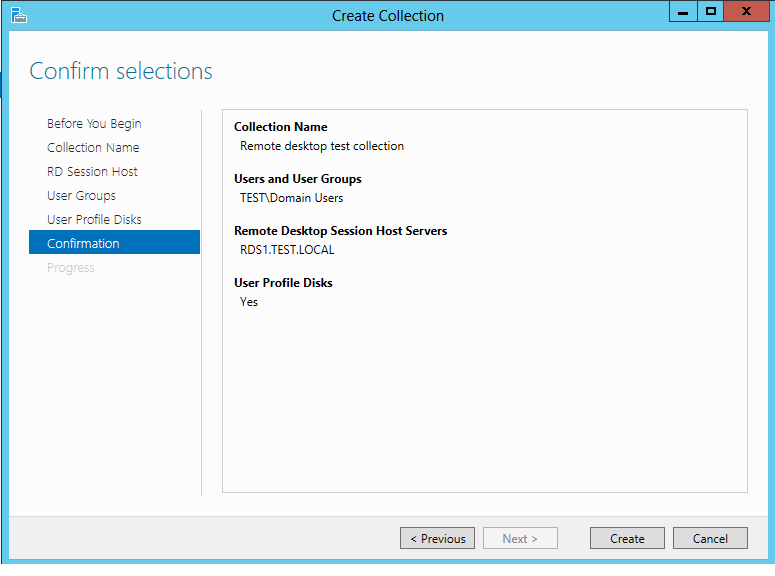Click the disabled Next button

520,538
